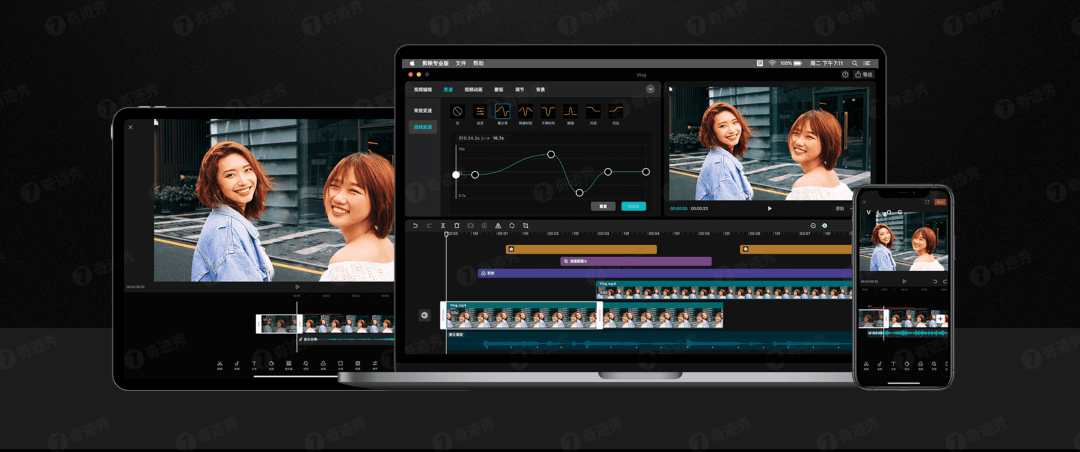Screen dimensions: 1080x452
Task: Open the 原始 aspect ratio dropdown under preview
Action: coord(841,208)
